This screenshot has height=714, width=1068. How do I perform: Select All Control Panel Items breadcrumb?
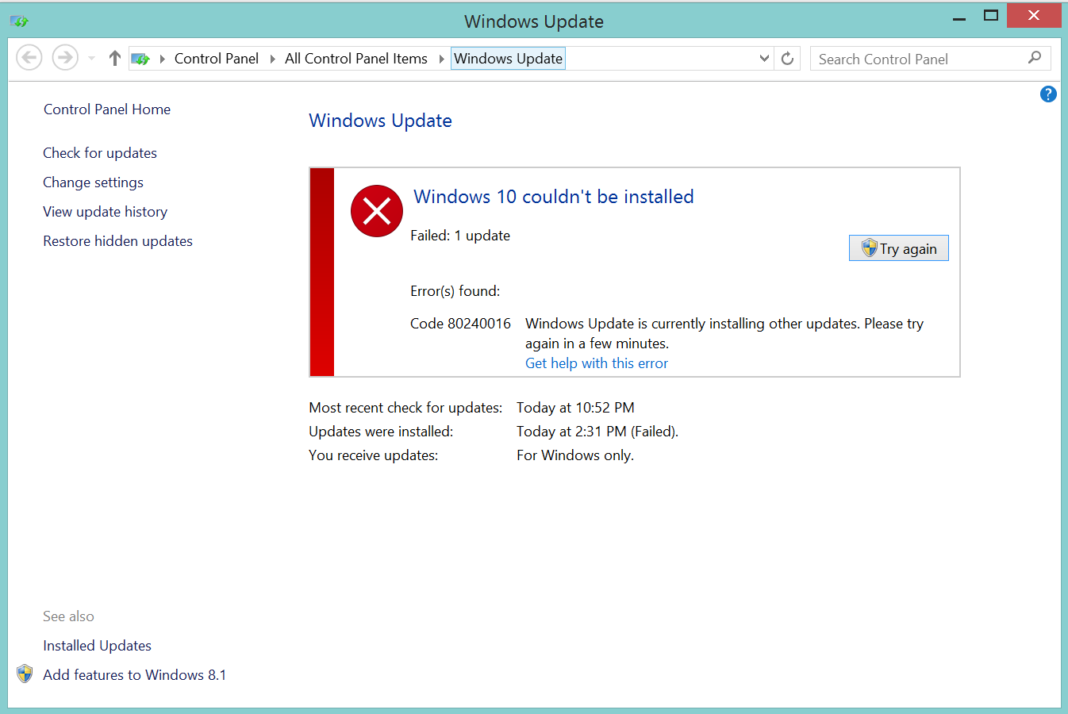pyautogui.click(x=355, y=58)
